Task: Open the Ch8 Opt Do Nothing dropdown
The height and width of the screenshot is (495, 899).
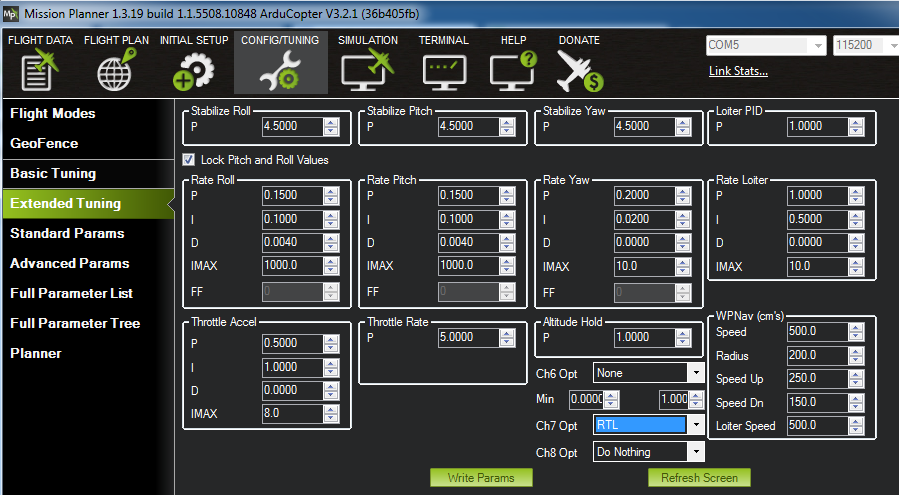Action: (x=696, y=452)
